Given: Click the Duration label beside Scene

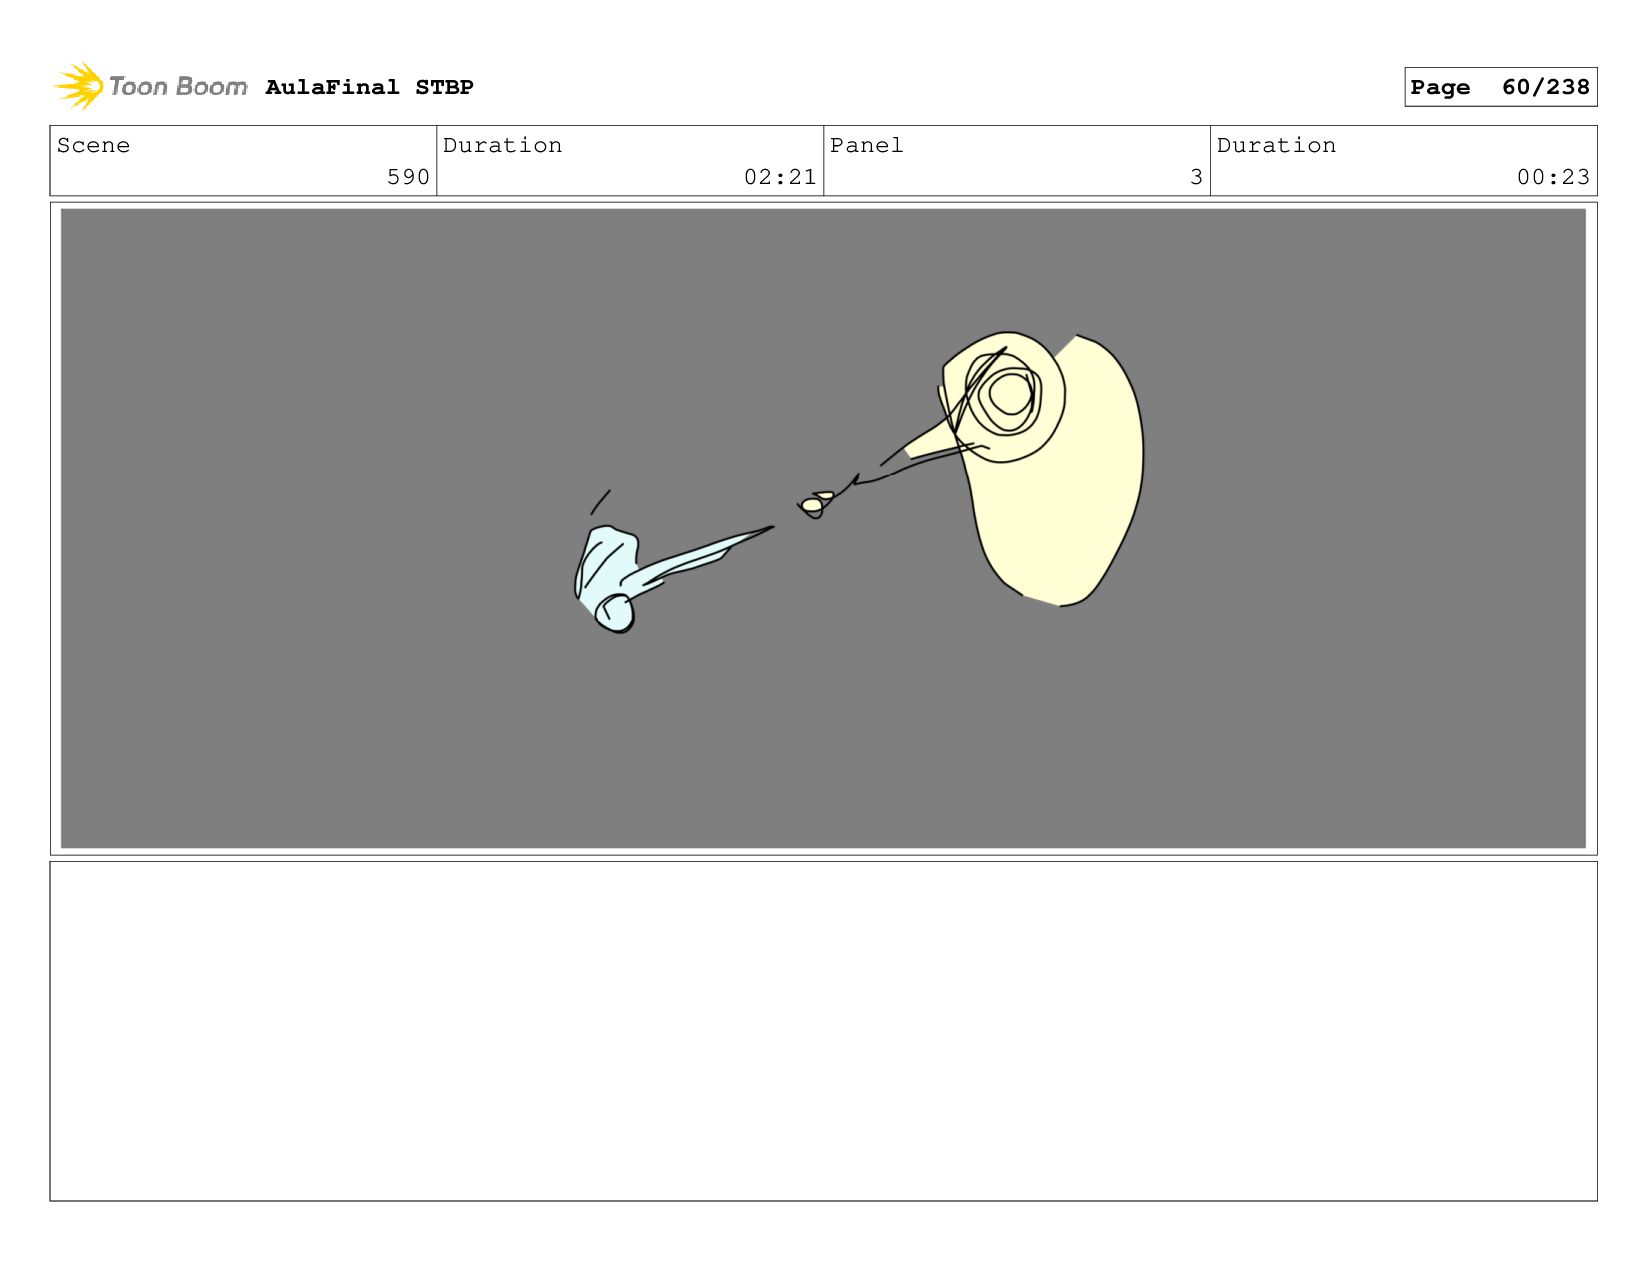Looking at the screenshot, I should [x=502, y=145].
